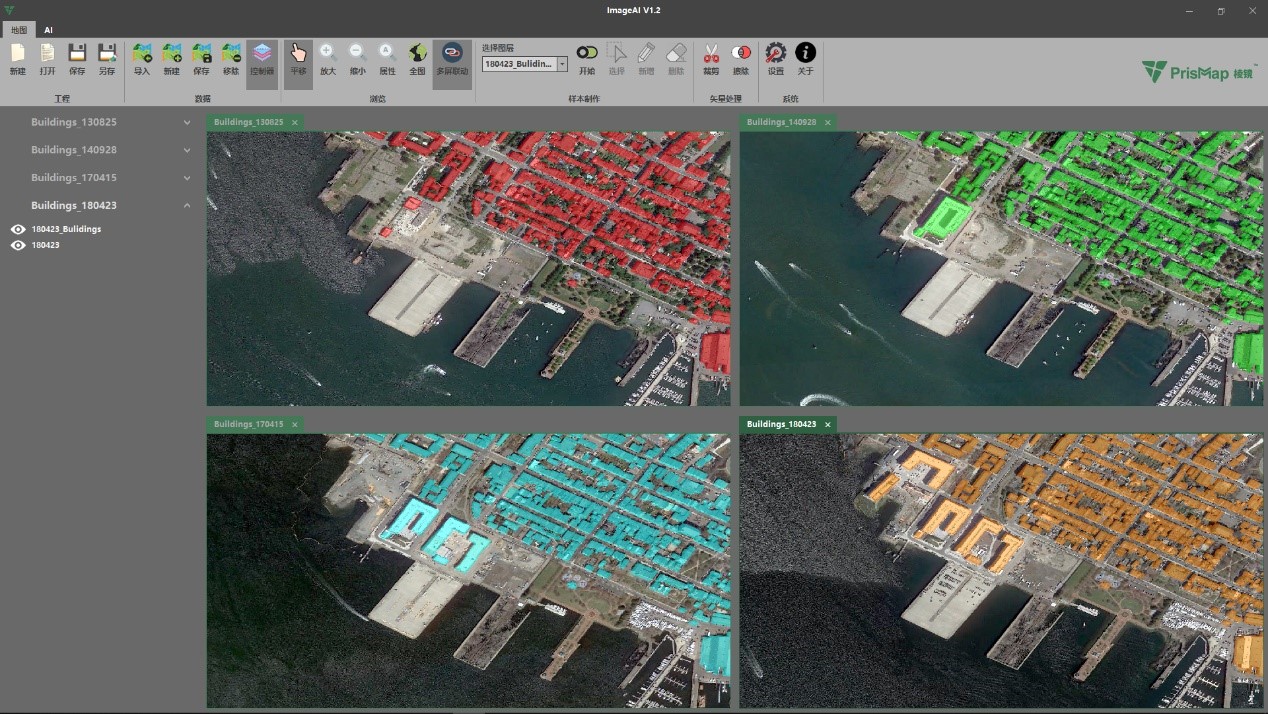This screenshot has height=714, width=1268.
Task: Select the Buildings_170415 view tab
Action: coord(248,424)
